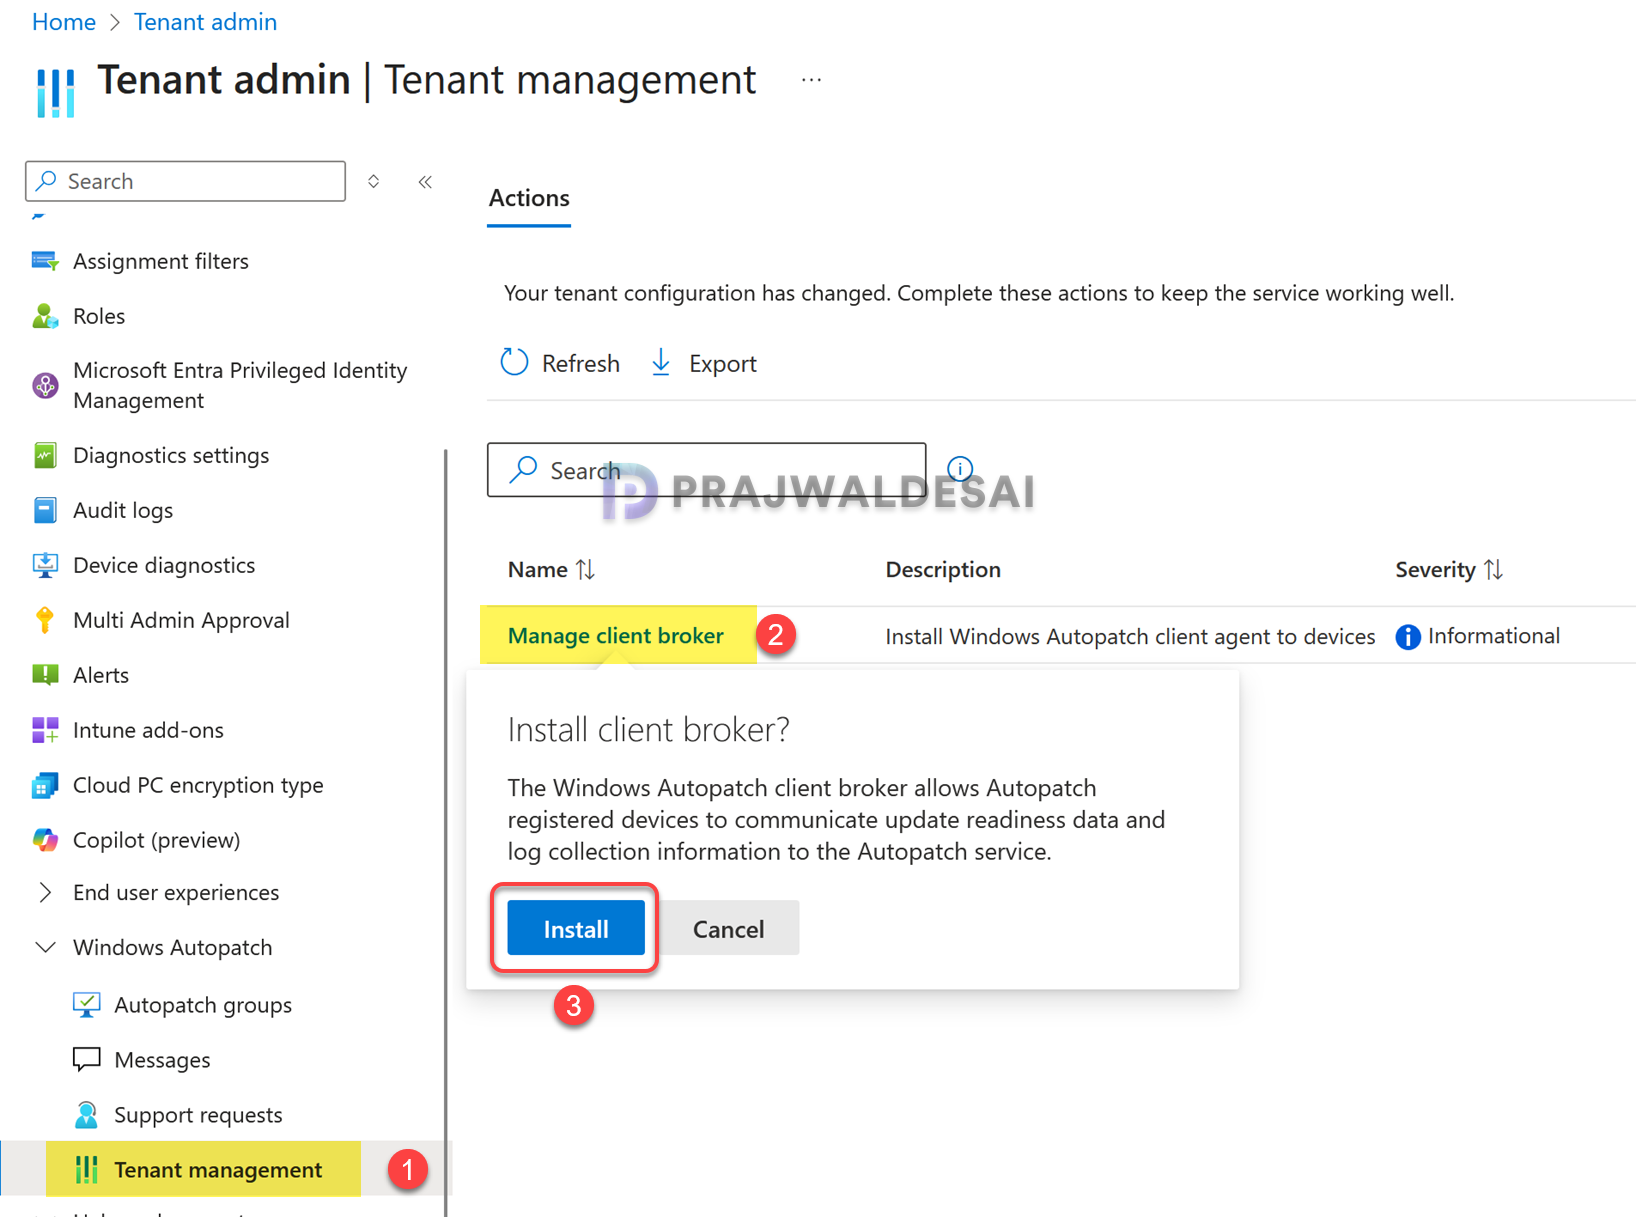This screenshot has width=1636, height=1217.
Task: Click the Assignment filters icon
Action: coord(45,261)
